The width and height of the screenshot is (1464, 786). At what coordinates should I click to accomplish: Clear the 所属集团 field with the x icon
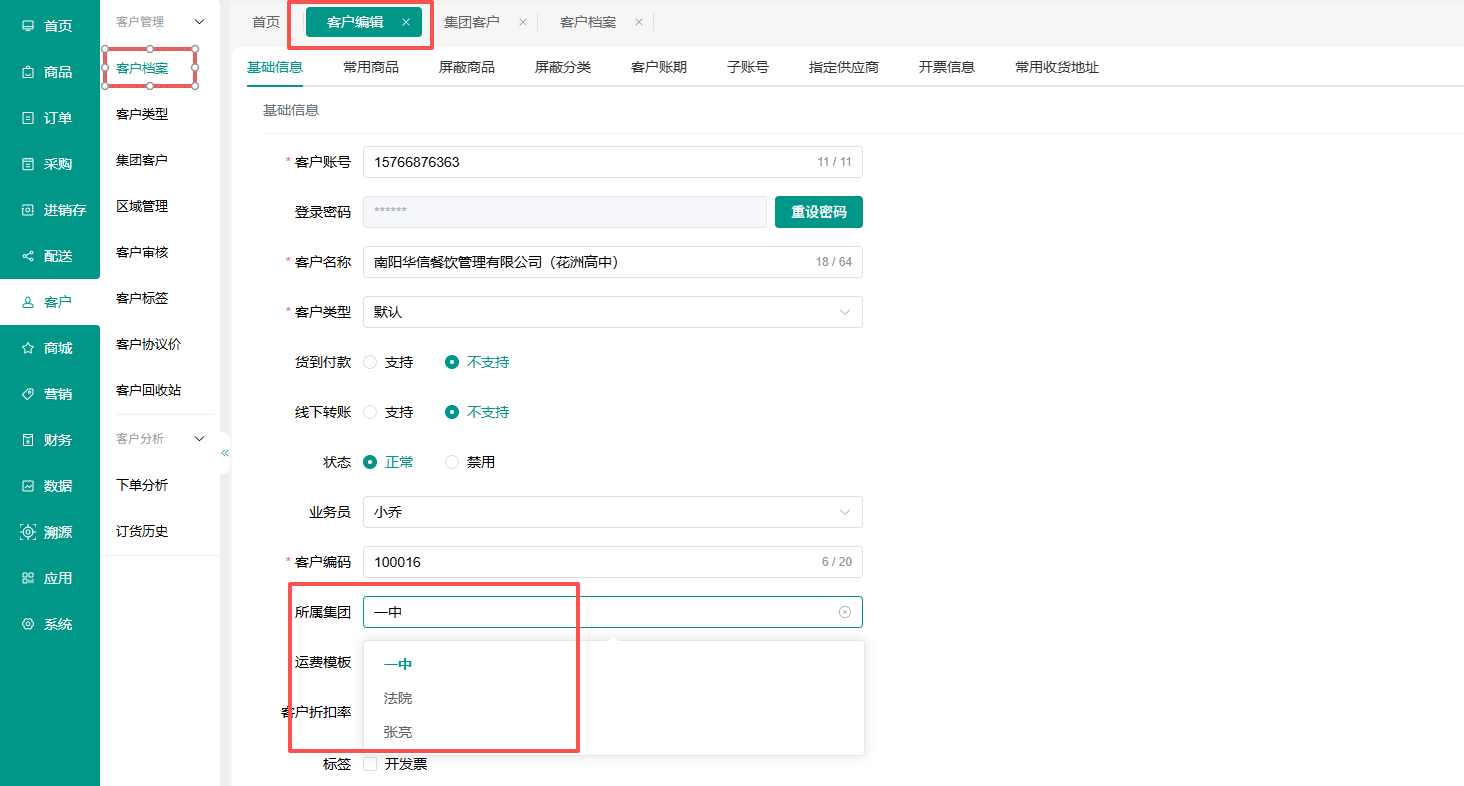tap(845, 612)
